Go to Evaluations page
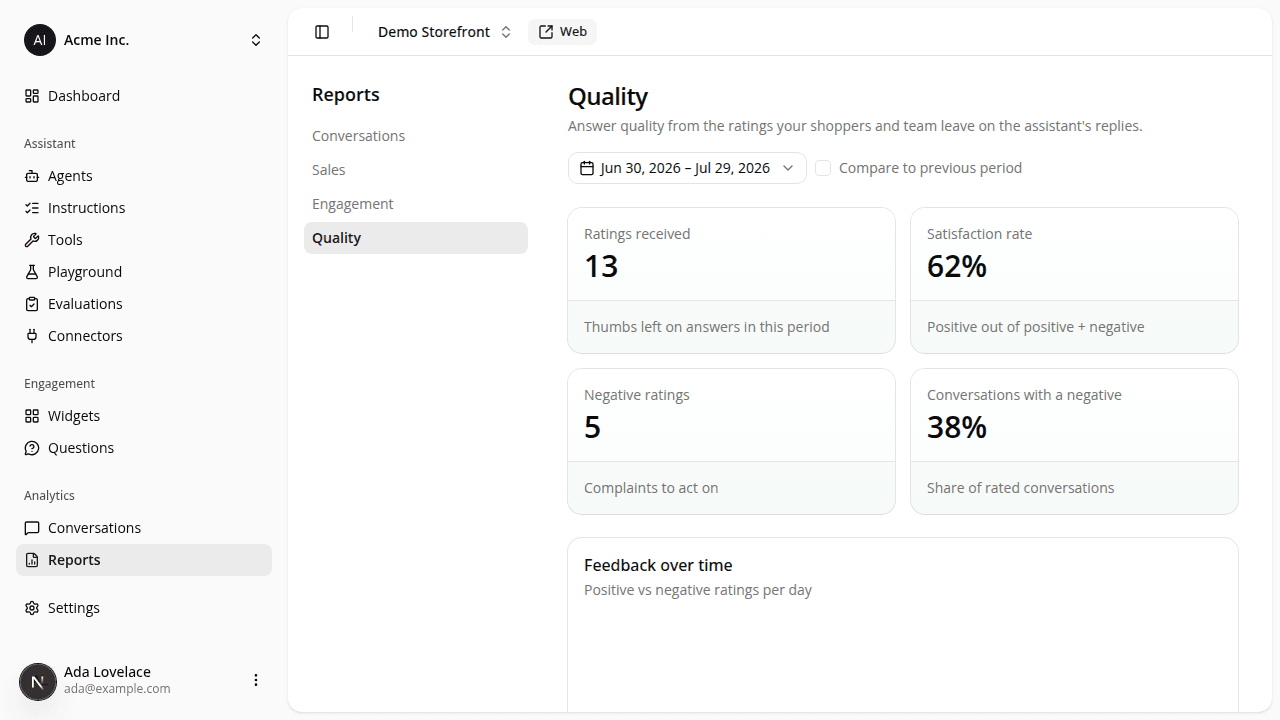Screen dimensions: 1280x720 [x=144, y=304]
